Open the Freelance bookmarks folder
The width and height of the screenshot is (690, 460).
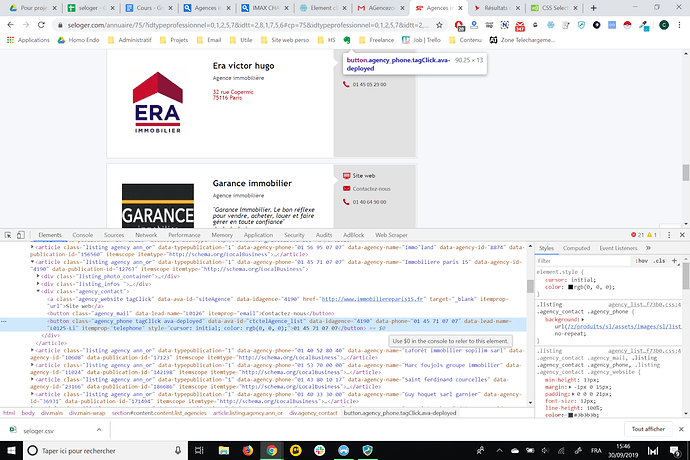tap(376, 40)
